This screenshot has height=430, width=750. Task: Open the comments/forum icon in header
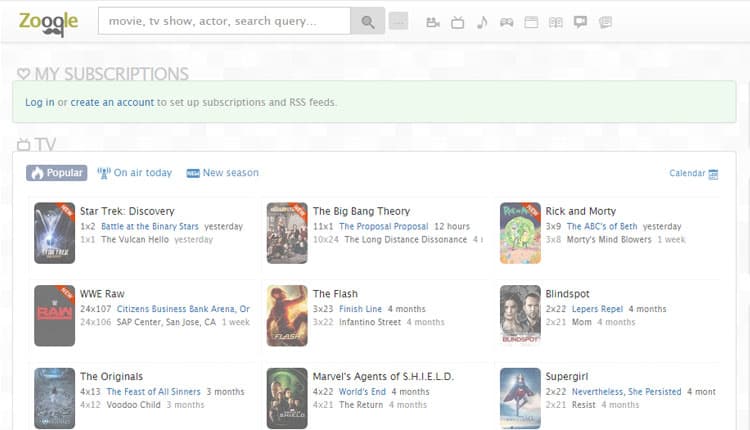coord(605,22)
